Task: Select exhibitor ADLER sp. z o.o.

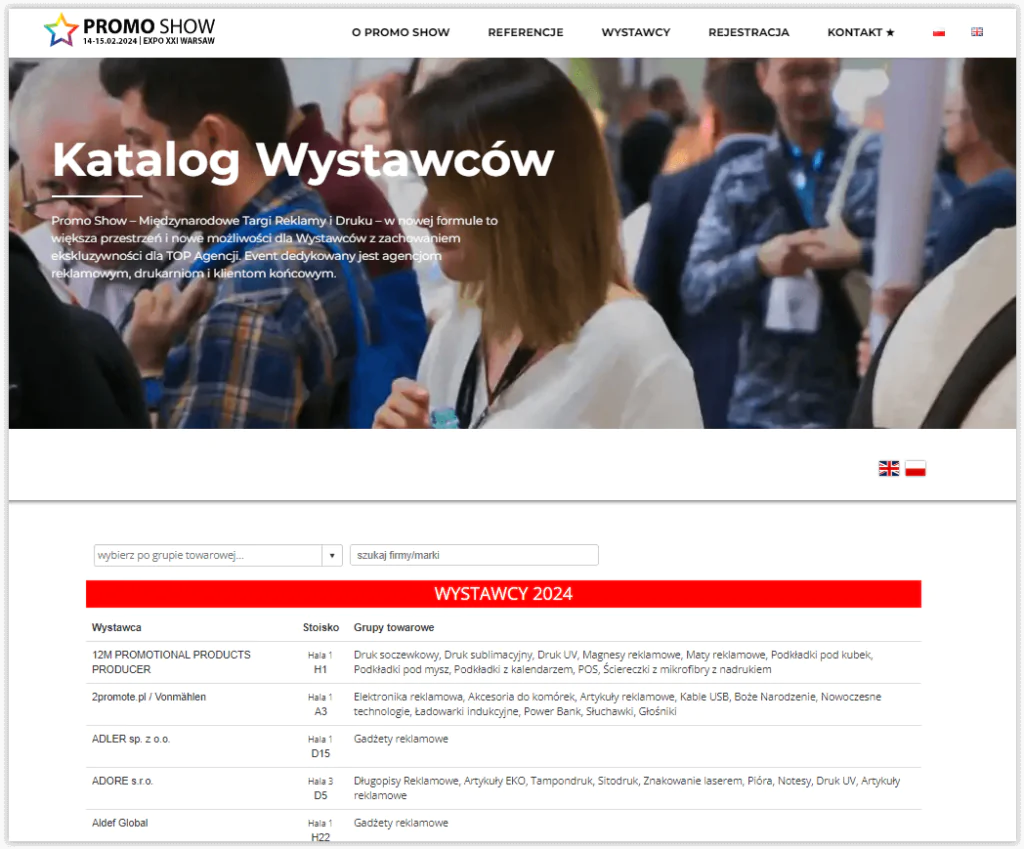Action: coord(131,739)
